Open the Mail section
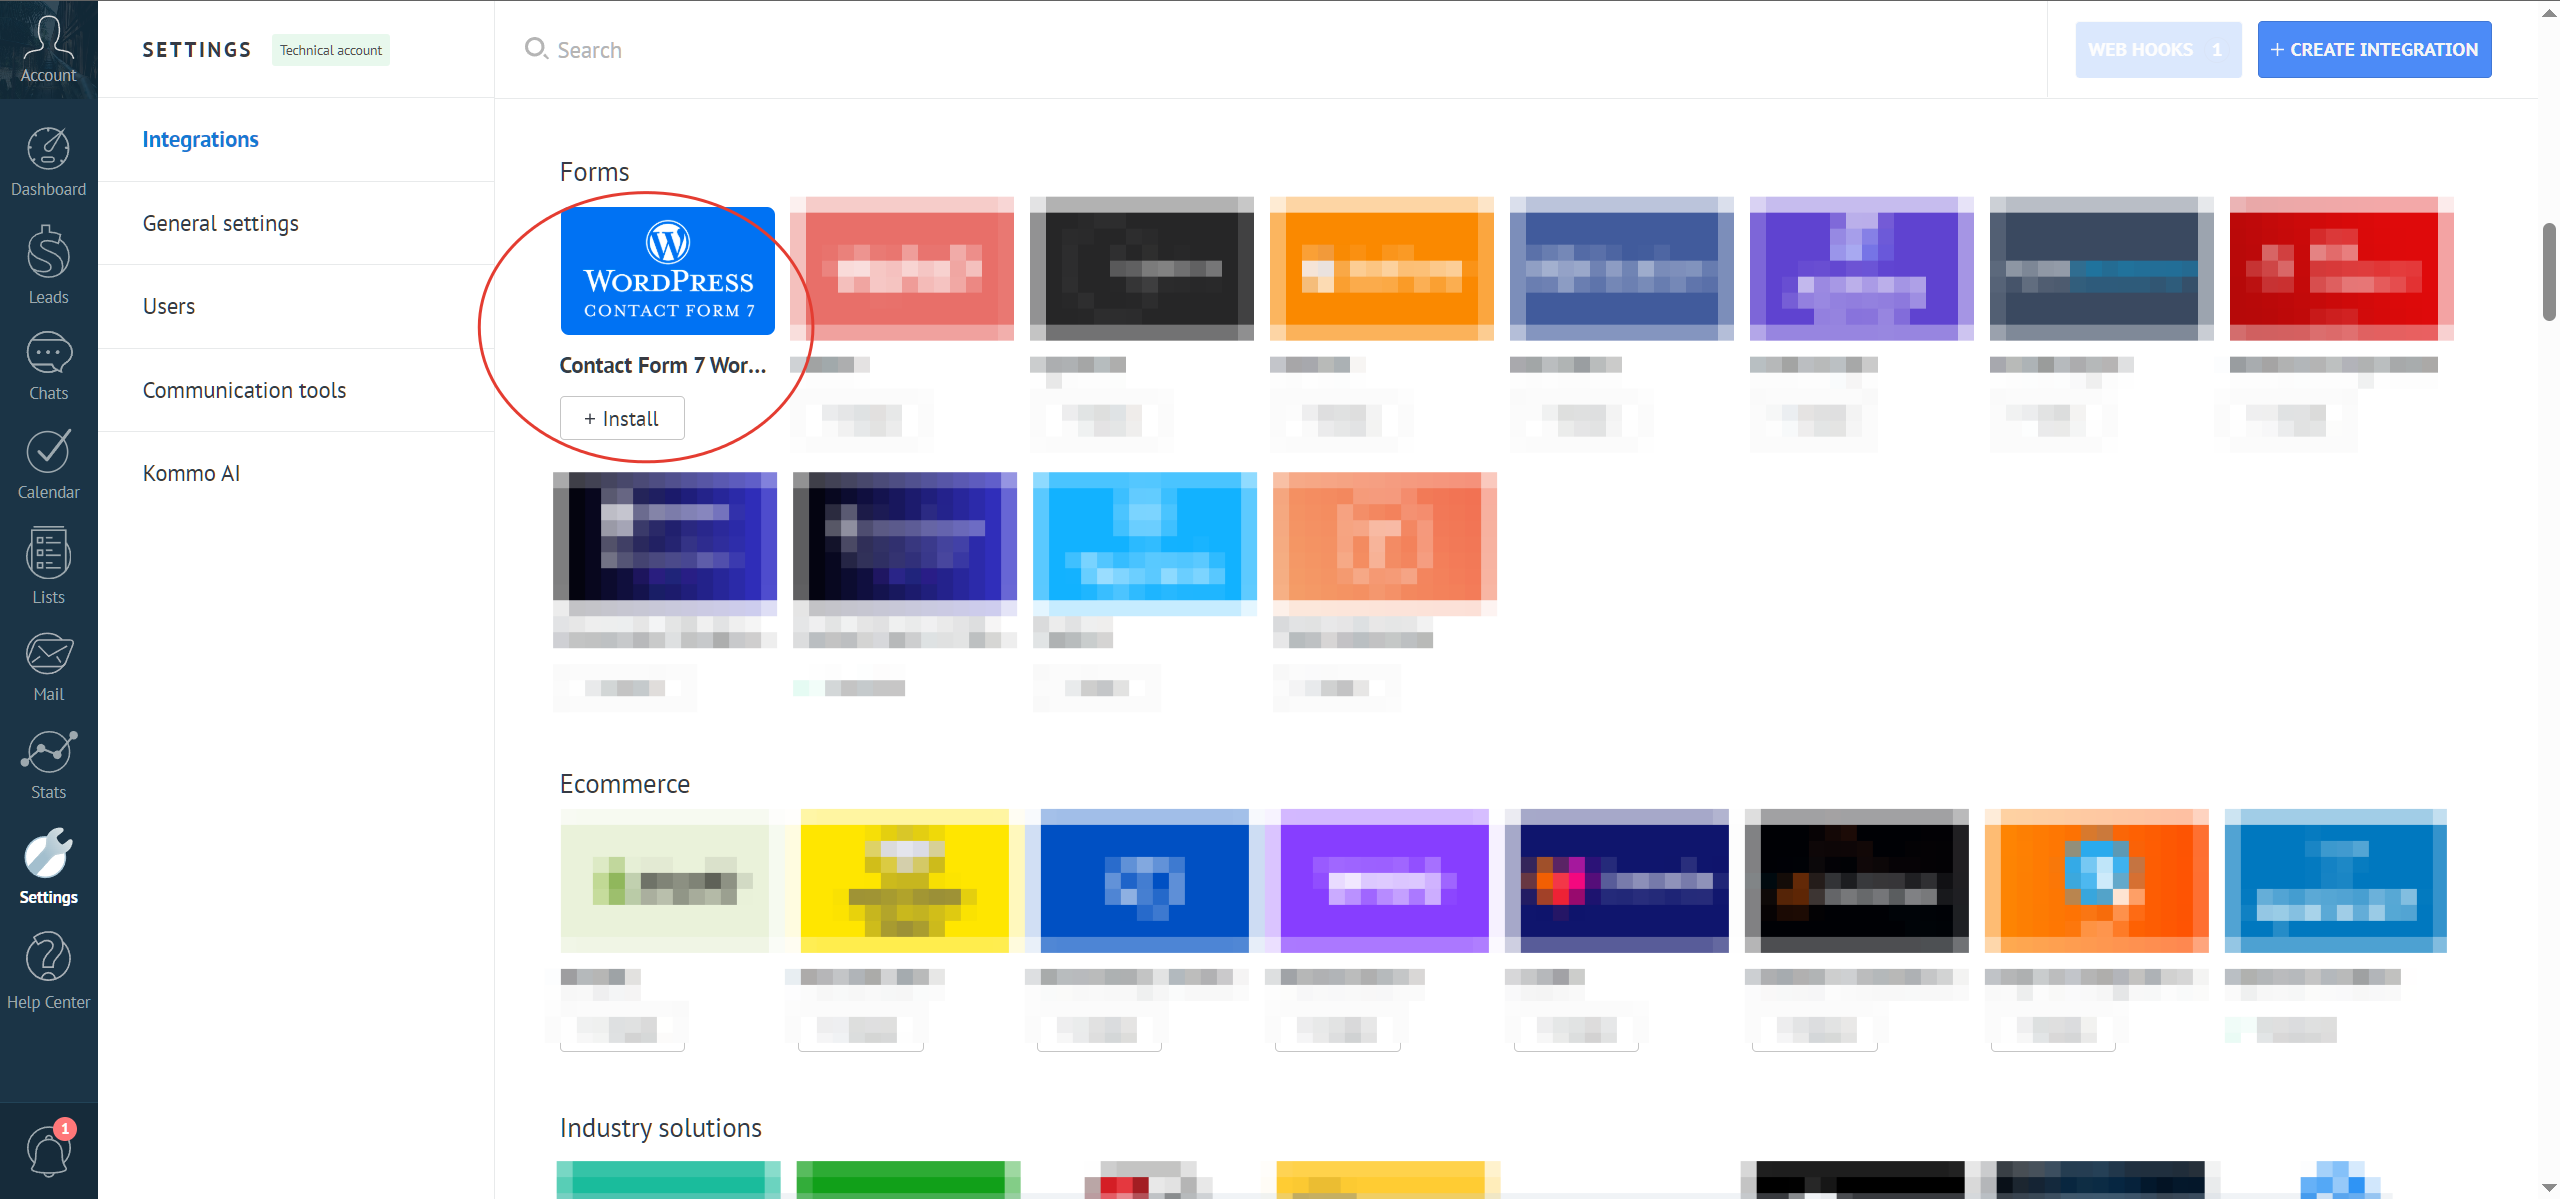Screen dimensions: 2560x1199 tap(48, 666)
